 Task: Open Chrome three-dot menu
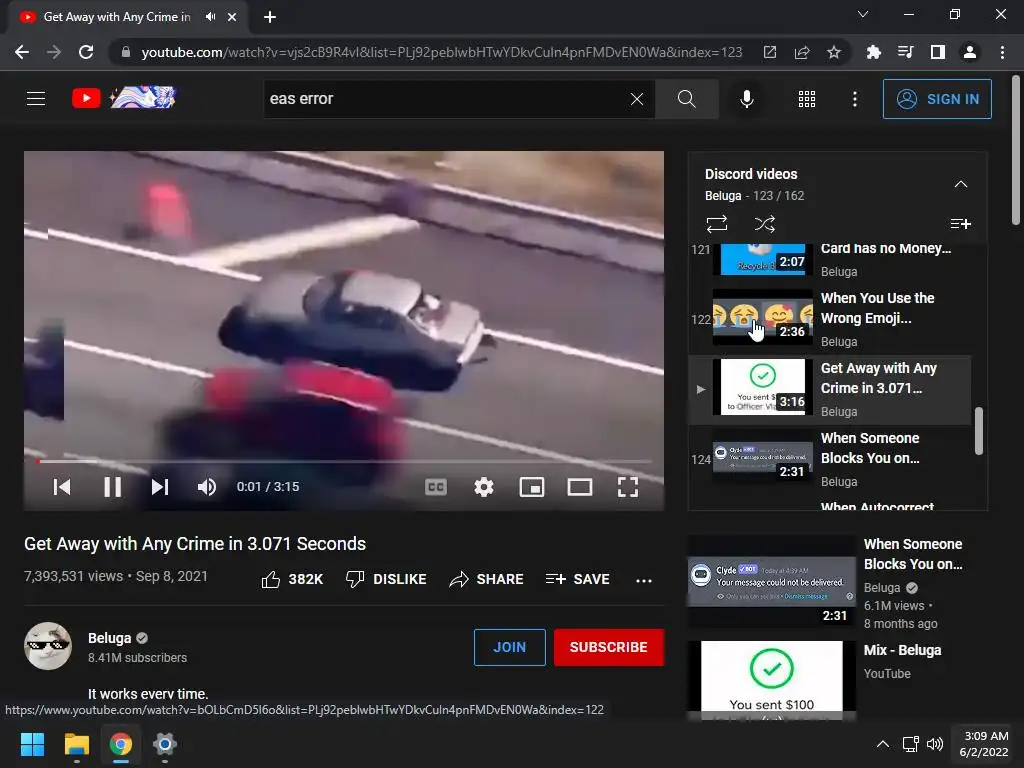pyautogui.click(x=1002, y=52)
